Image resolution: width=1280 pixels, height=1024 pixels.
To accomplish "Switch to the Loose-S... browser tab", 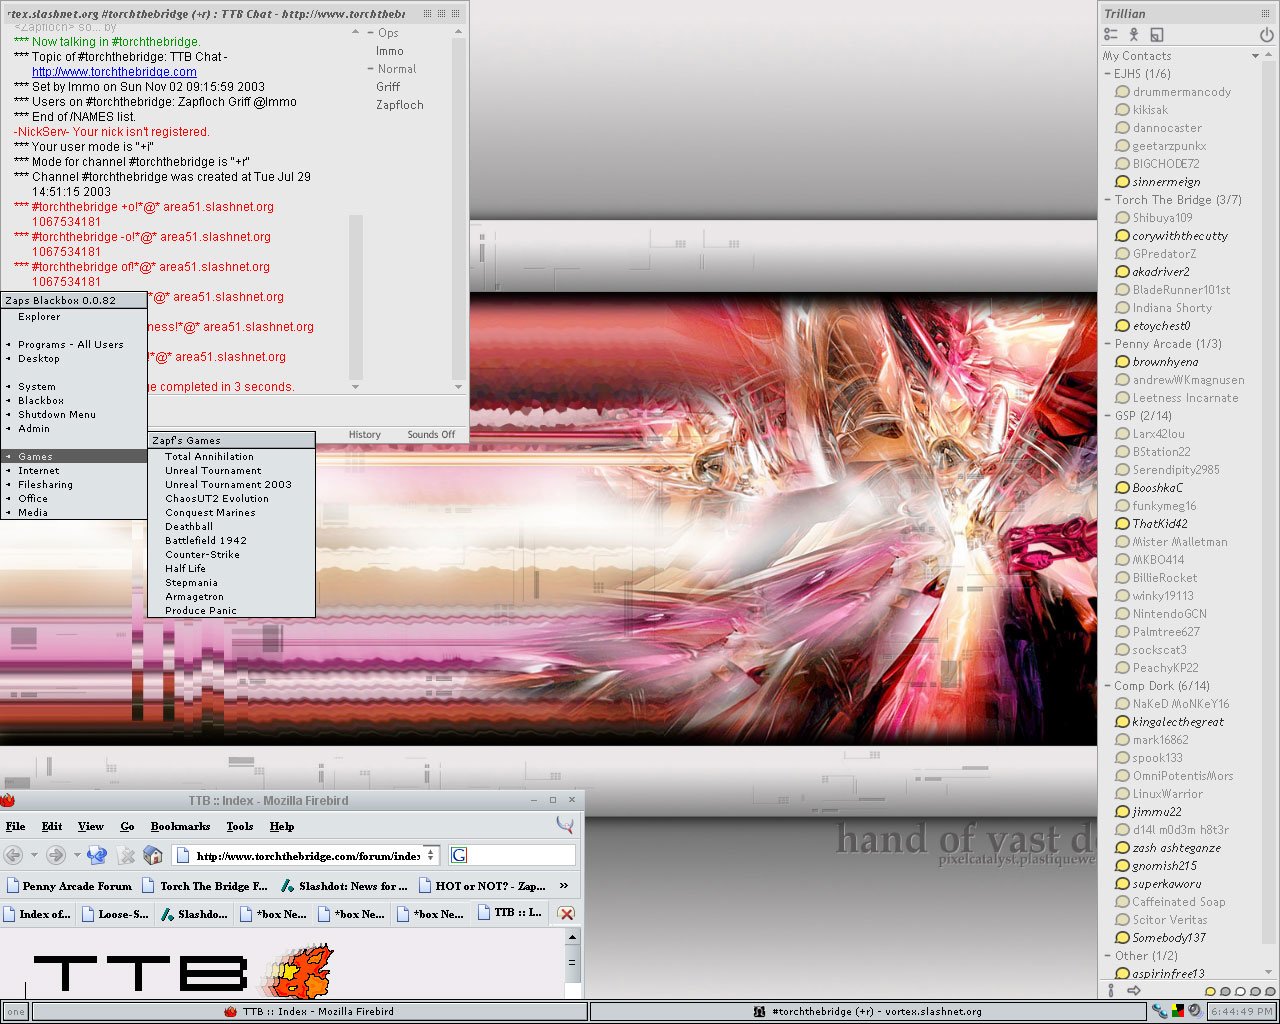I will (115, 913).
